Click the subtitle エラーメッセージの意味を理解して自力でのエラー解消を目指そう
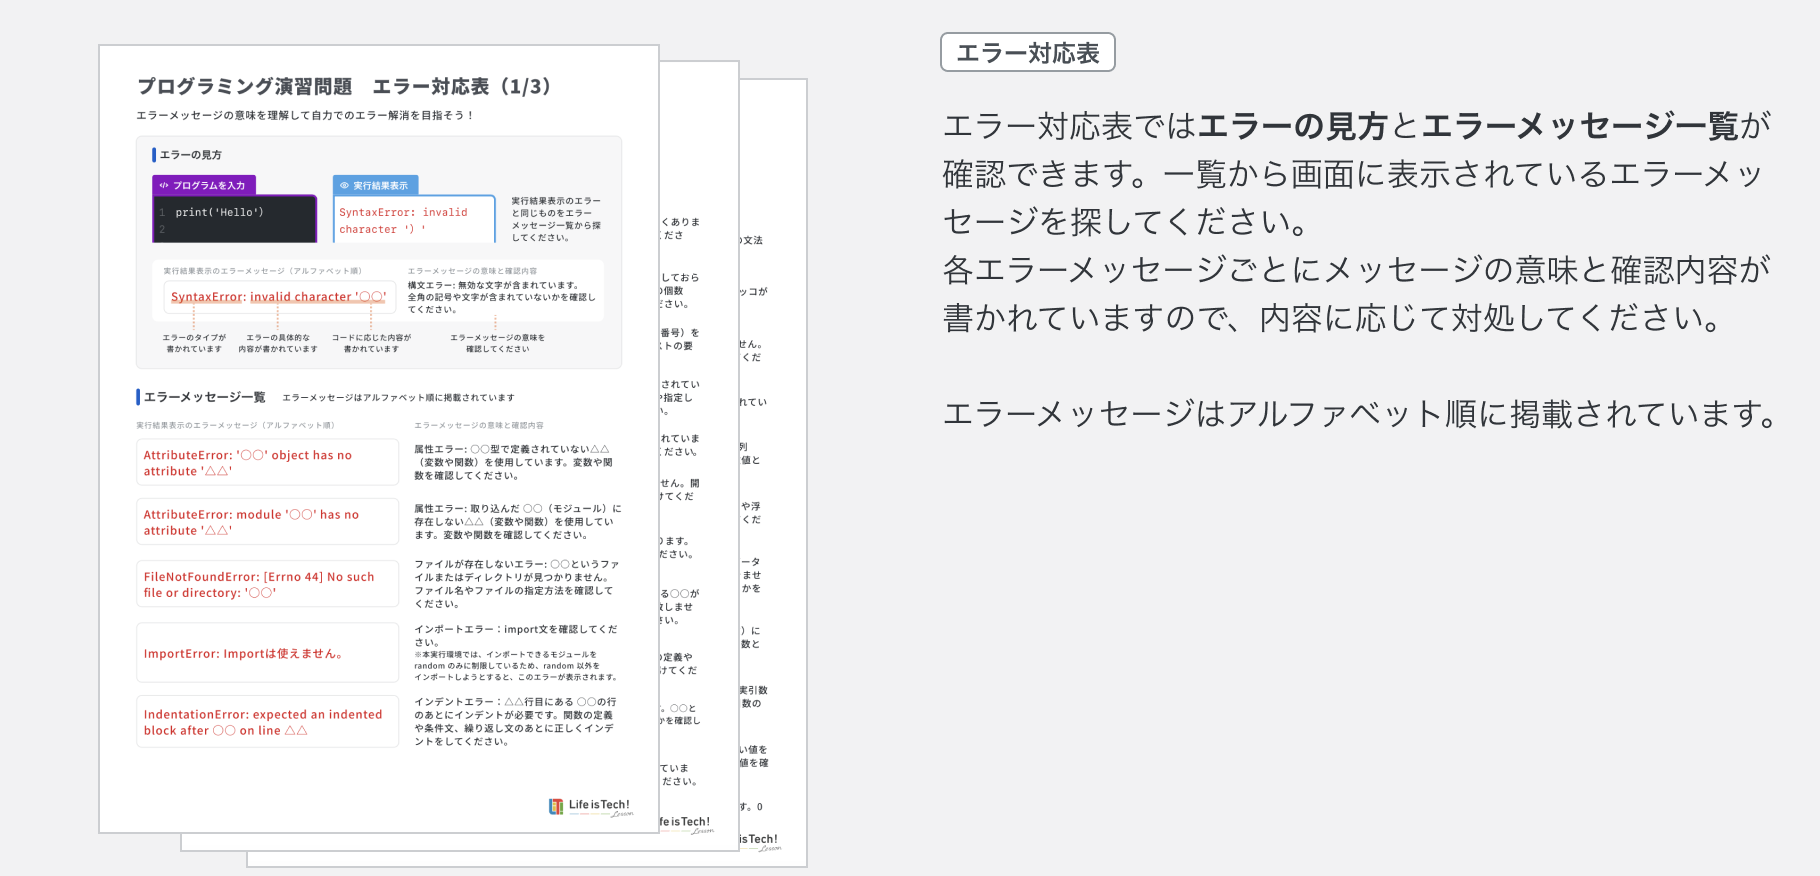The image size is (1820, 876). point(305,116)
